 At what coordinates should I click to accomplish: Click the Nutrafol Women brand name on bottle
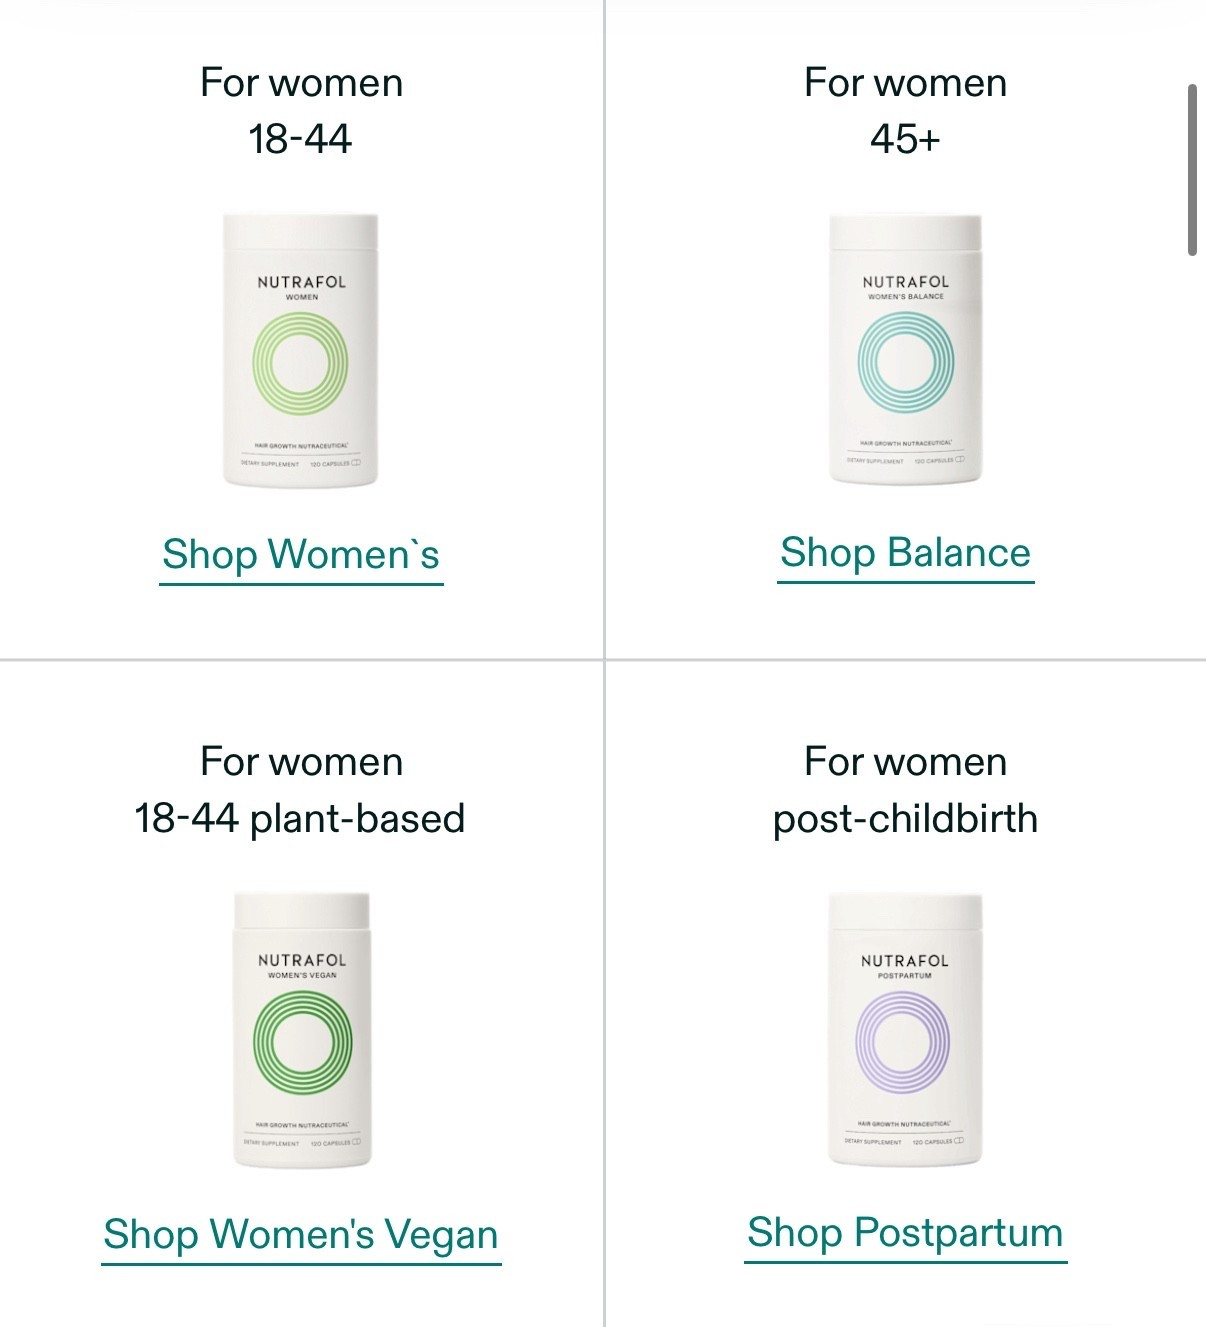[301, 282]
